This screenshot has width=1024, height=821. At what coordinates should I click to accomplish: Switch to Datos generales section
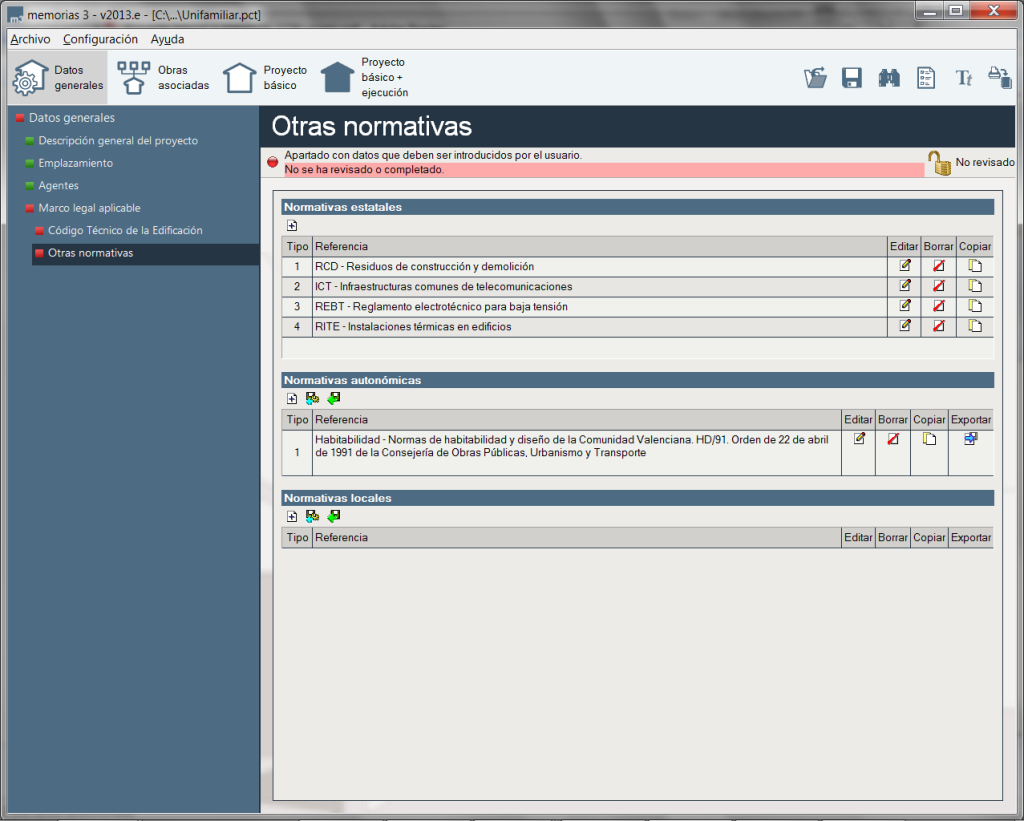(x=58, y=78)
